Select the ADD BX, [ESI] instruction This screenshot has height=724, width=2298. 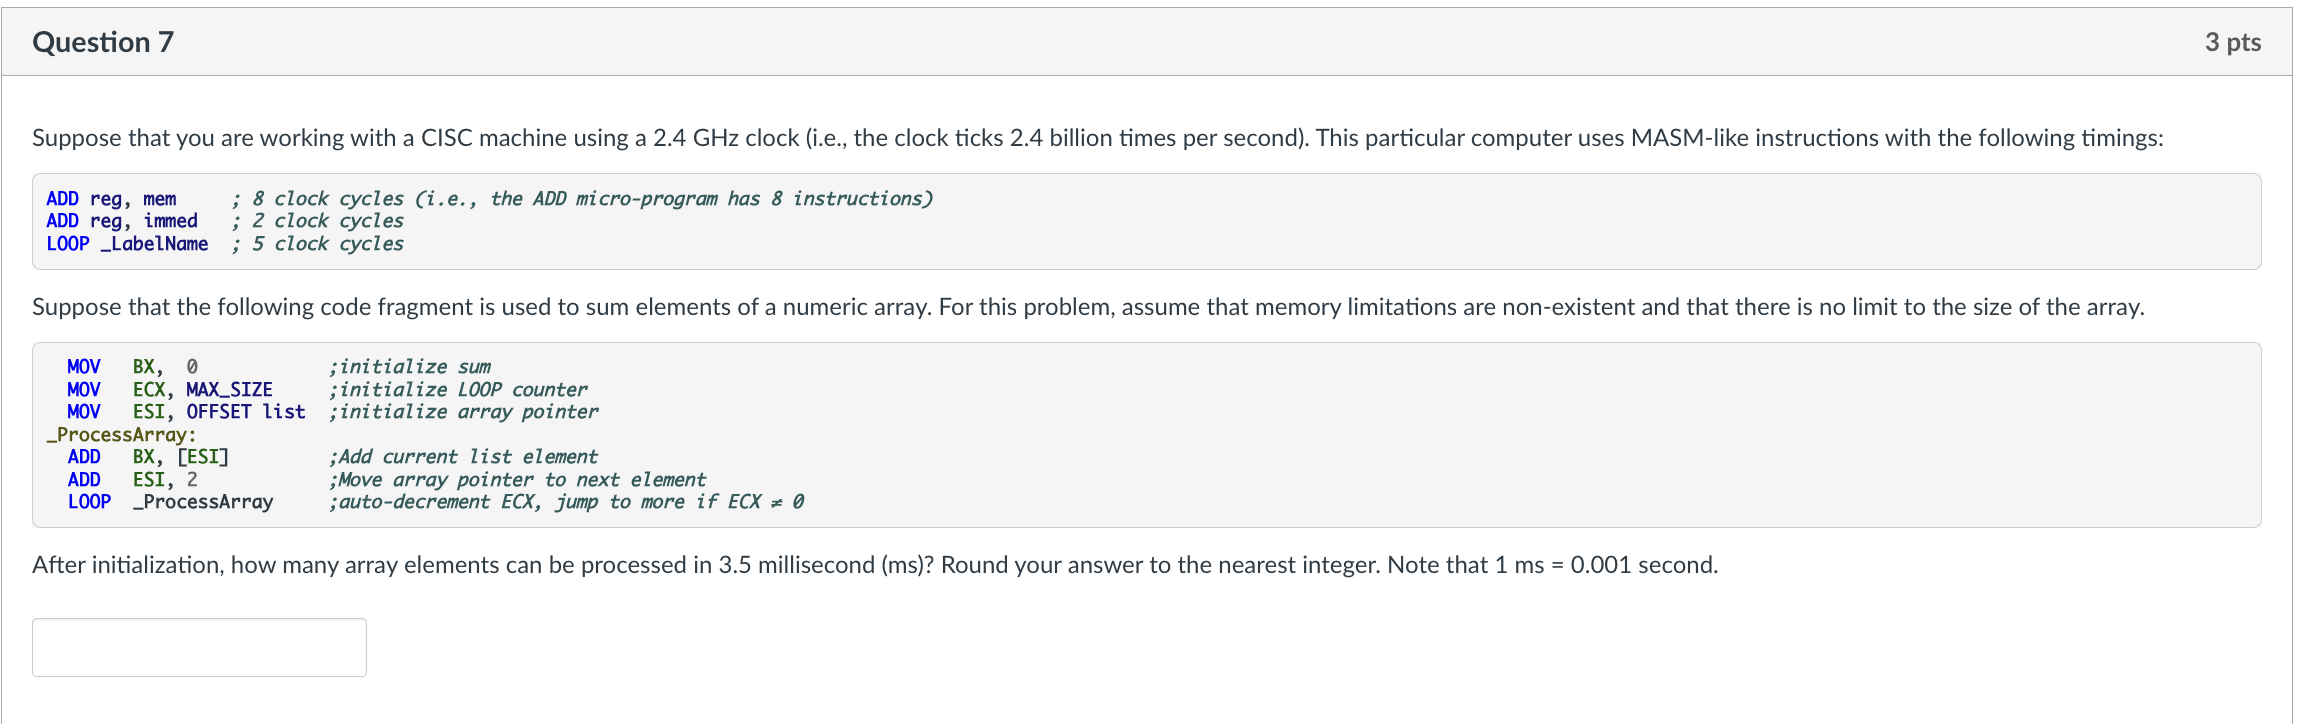[148, 457]
